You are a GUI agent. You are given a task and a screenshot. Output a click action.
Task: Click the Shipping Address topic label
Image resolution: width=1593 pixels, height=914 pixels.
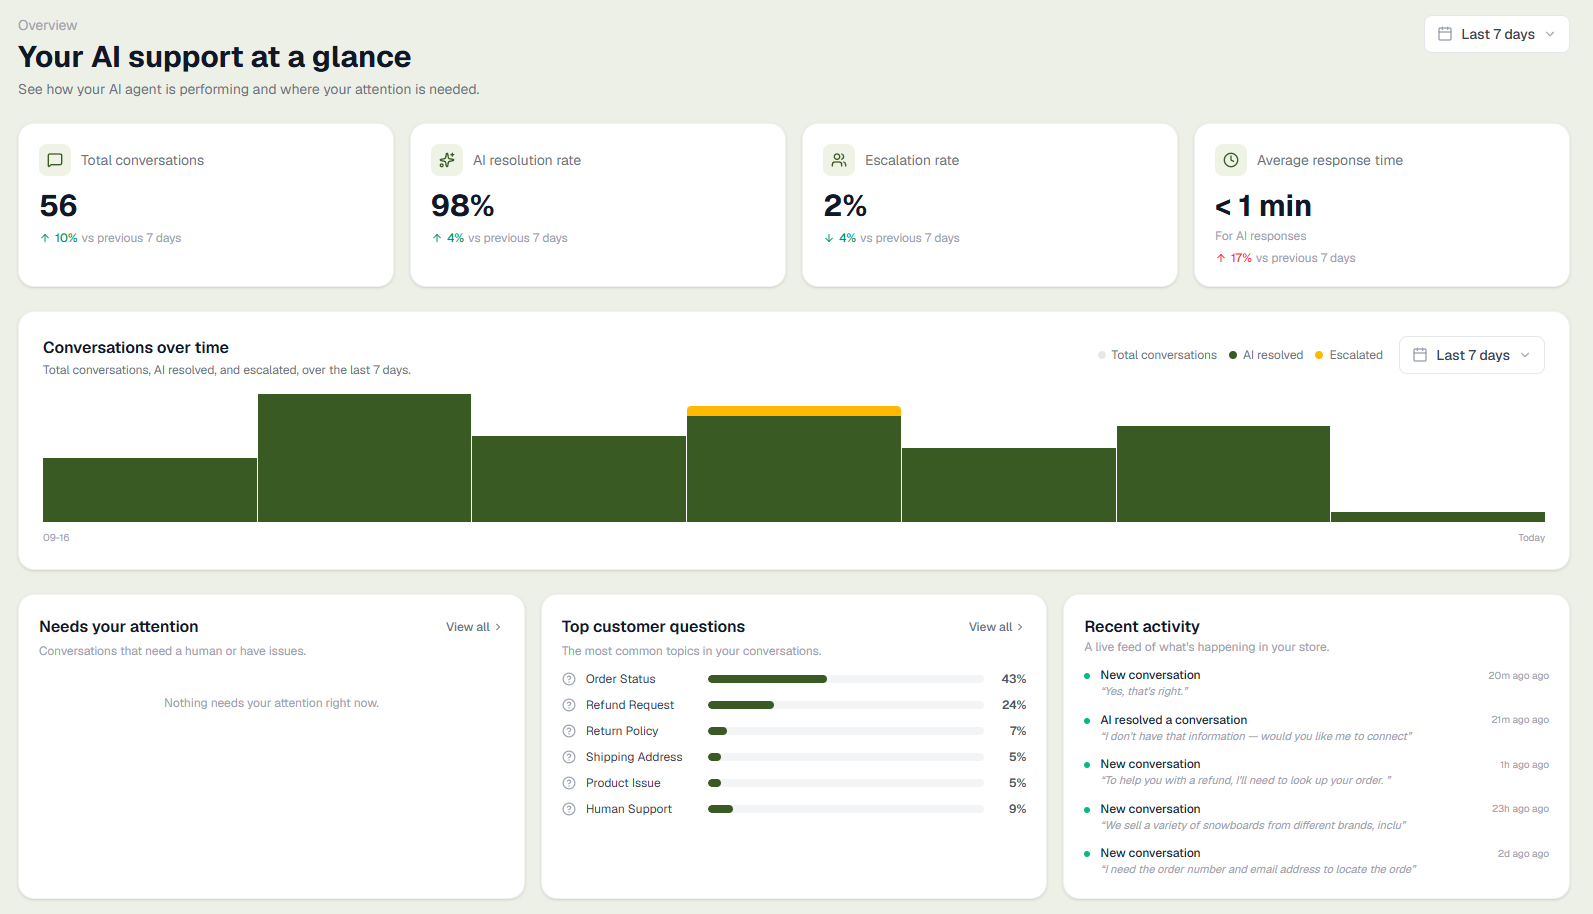pyautogui.click(x=634, y=757)
